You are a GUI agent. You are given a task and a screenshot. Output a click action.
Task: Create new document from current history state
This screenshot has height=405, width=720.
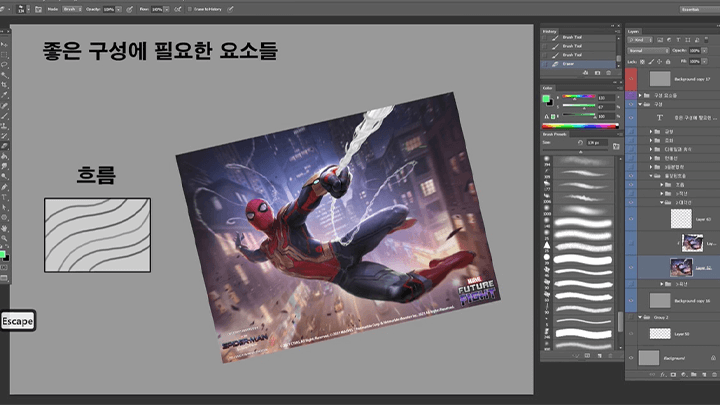(585, 73)
